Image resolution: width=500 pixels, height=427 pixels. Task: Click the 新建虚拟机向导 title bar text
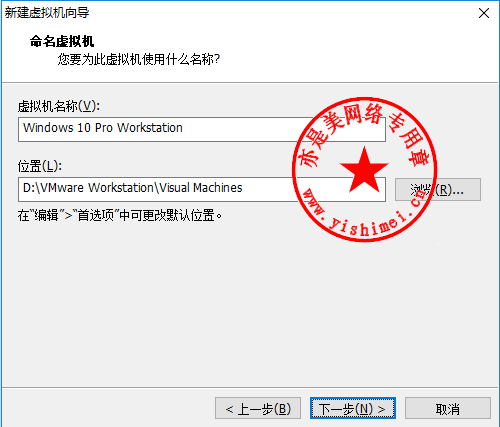47,13
